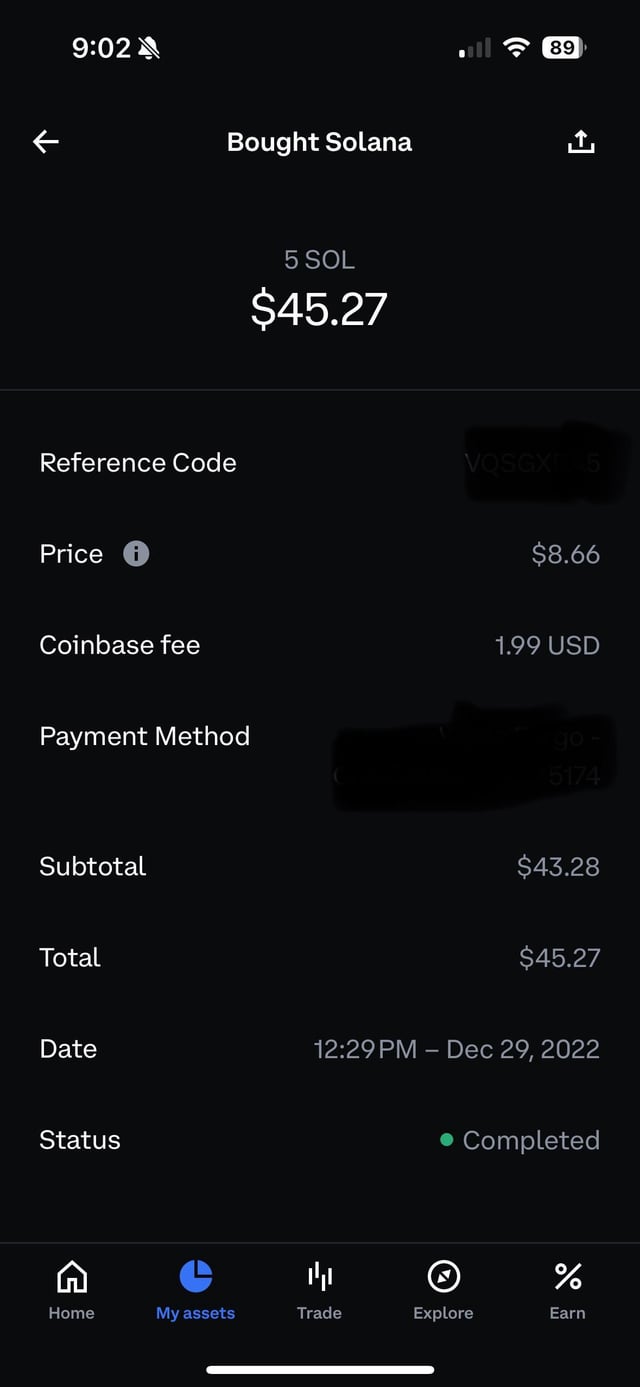Tap the Coinbase fee row amount

[x=547, y=645]
